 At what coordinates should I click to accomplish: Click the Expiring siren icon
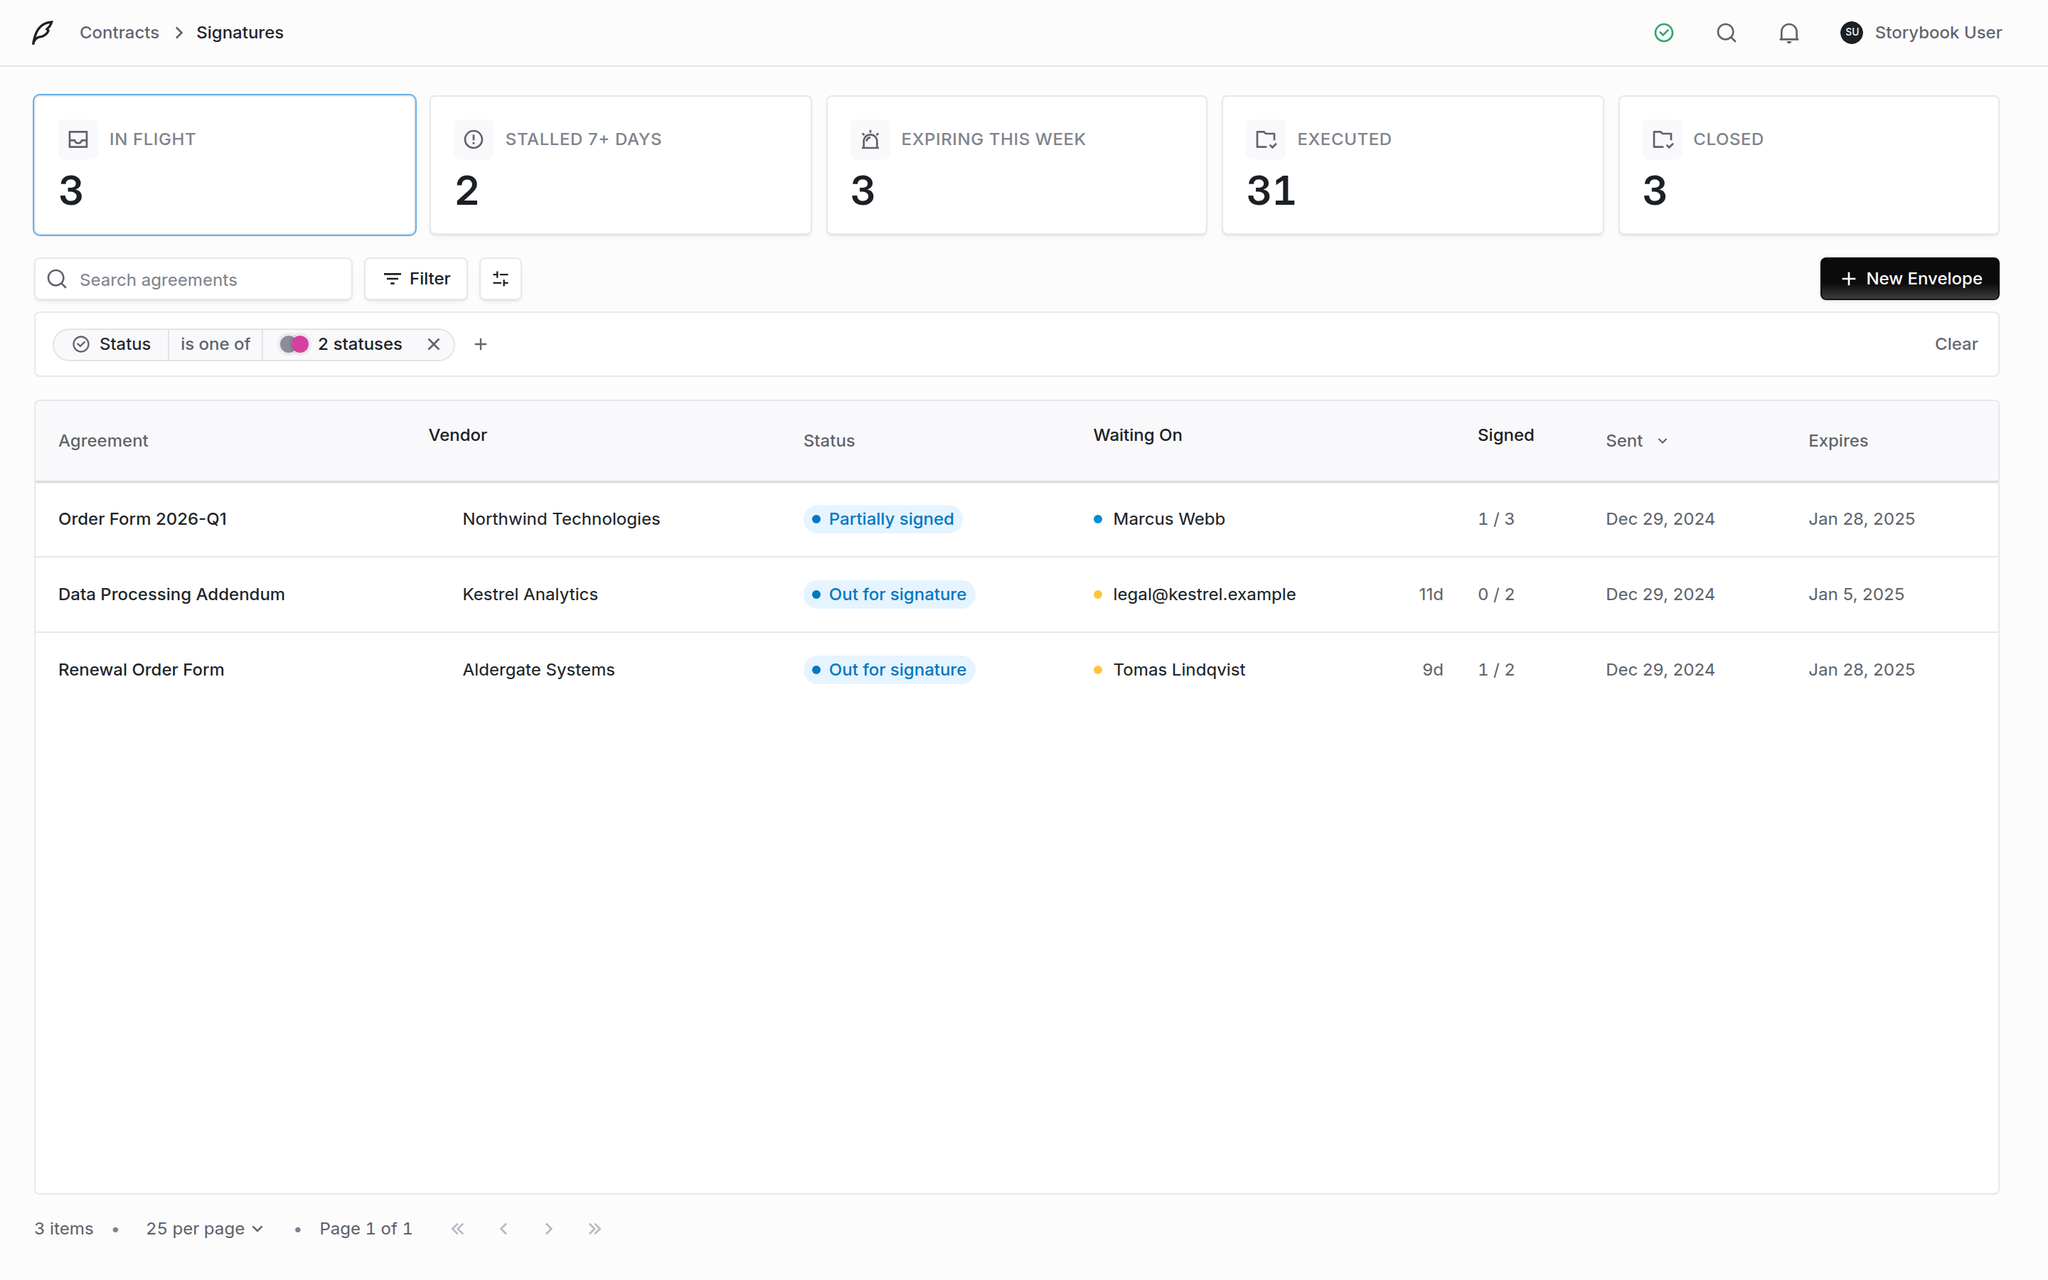tap(870, 139)
